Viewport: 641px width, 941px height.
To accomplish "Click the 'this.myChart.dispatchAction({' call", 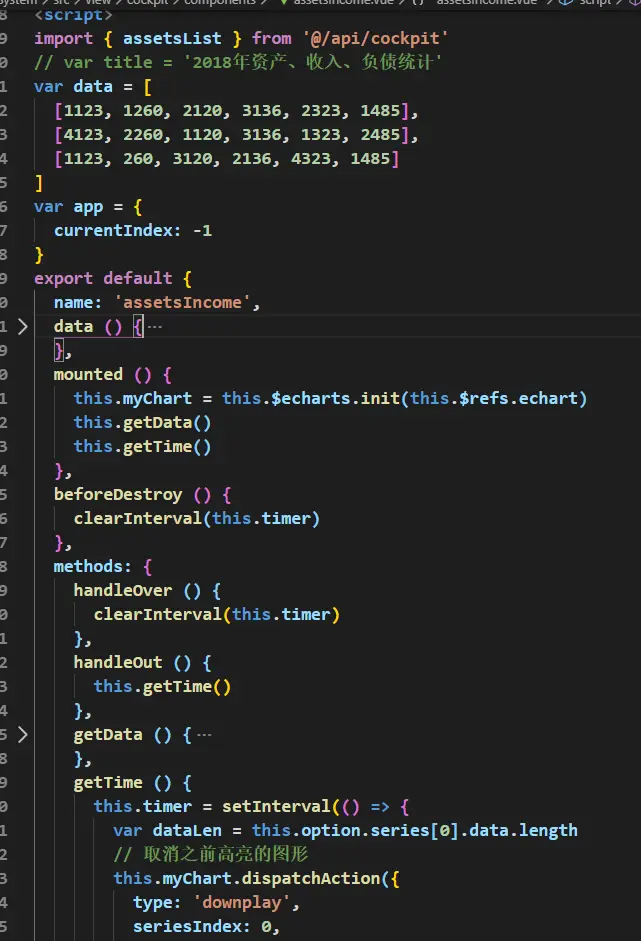I will pos(256,879).
